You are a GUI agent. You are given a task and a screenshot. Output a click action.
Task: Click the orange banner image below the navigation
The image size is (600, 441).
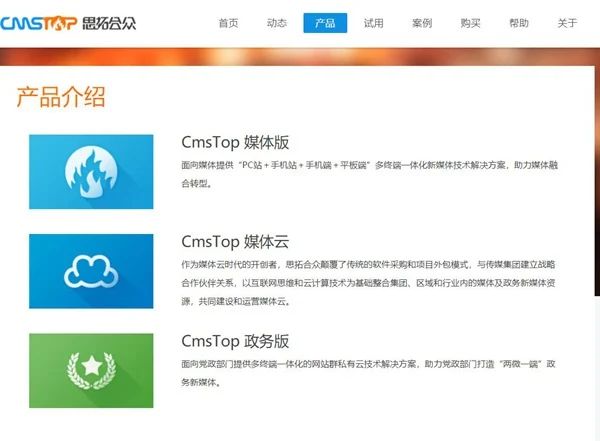(300, 57)
